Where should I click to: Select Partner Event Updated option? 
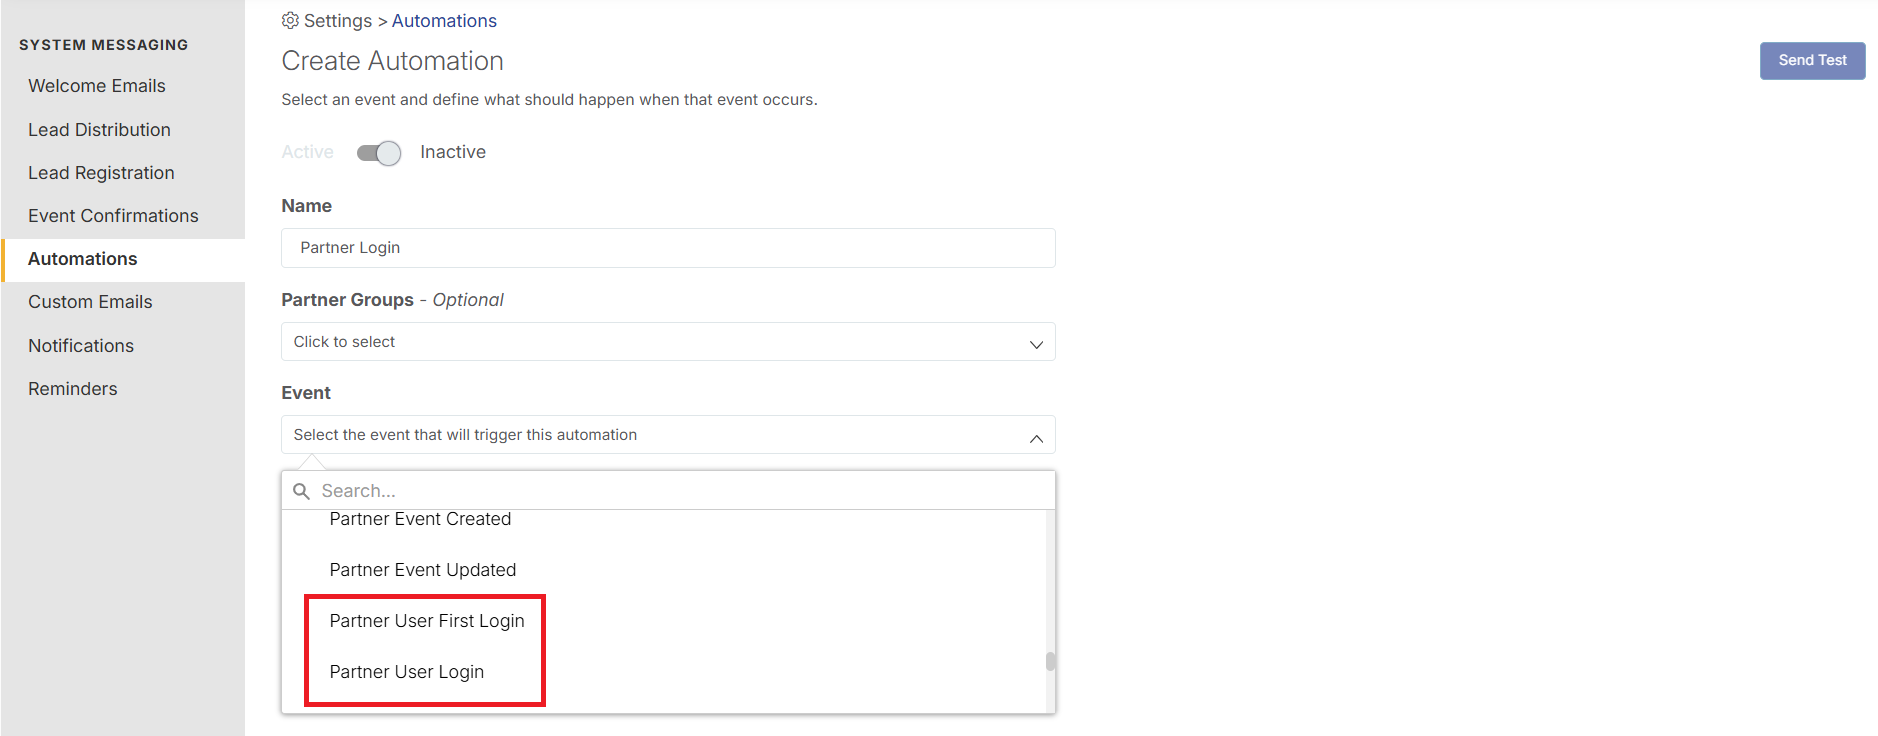pyautogui.click(x=423, y=570)
